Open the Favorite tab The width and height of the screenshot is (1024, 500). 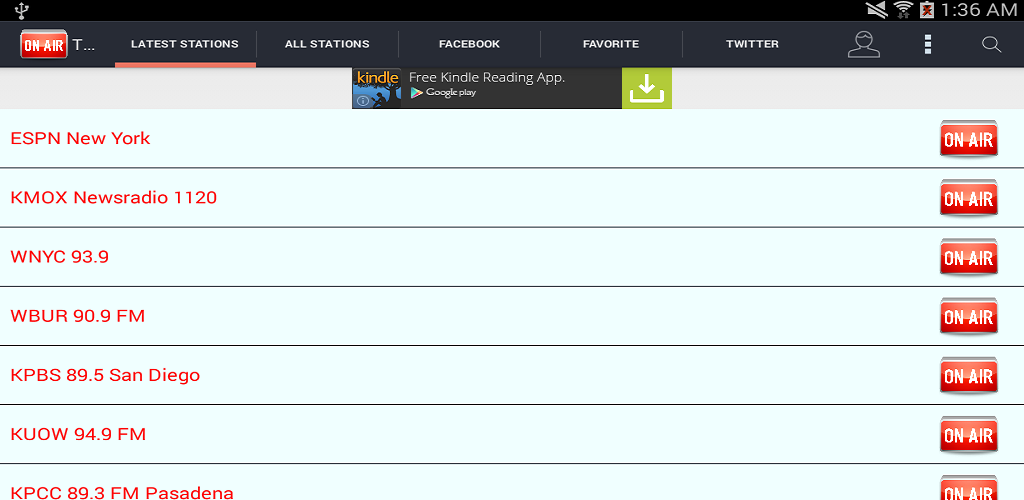[611, 44]
